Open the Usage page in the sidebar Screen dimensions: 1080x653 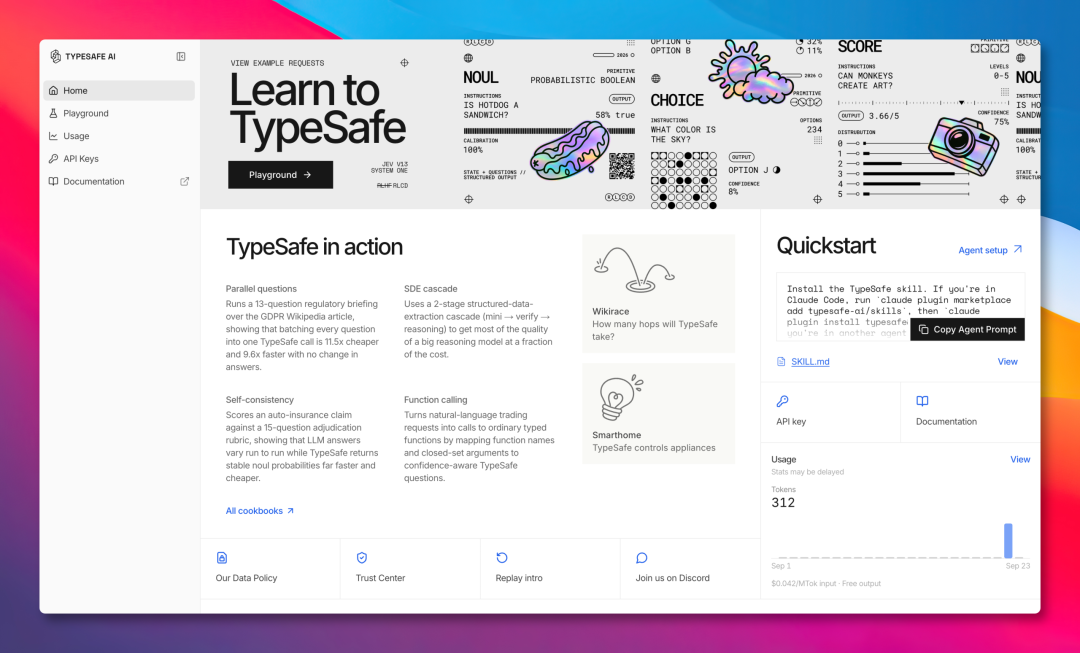pos(119,136)
